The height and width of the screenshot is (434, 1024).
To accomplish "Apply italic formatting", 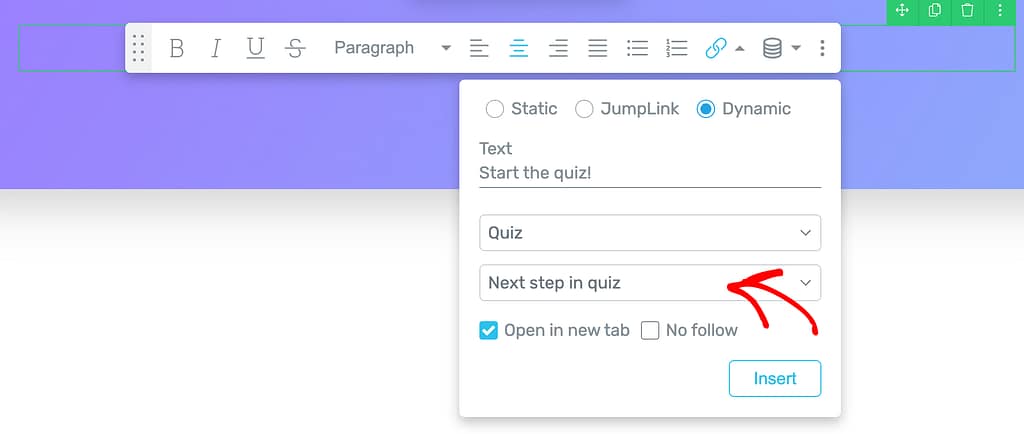I will pos(215,48).
